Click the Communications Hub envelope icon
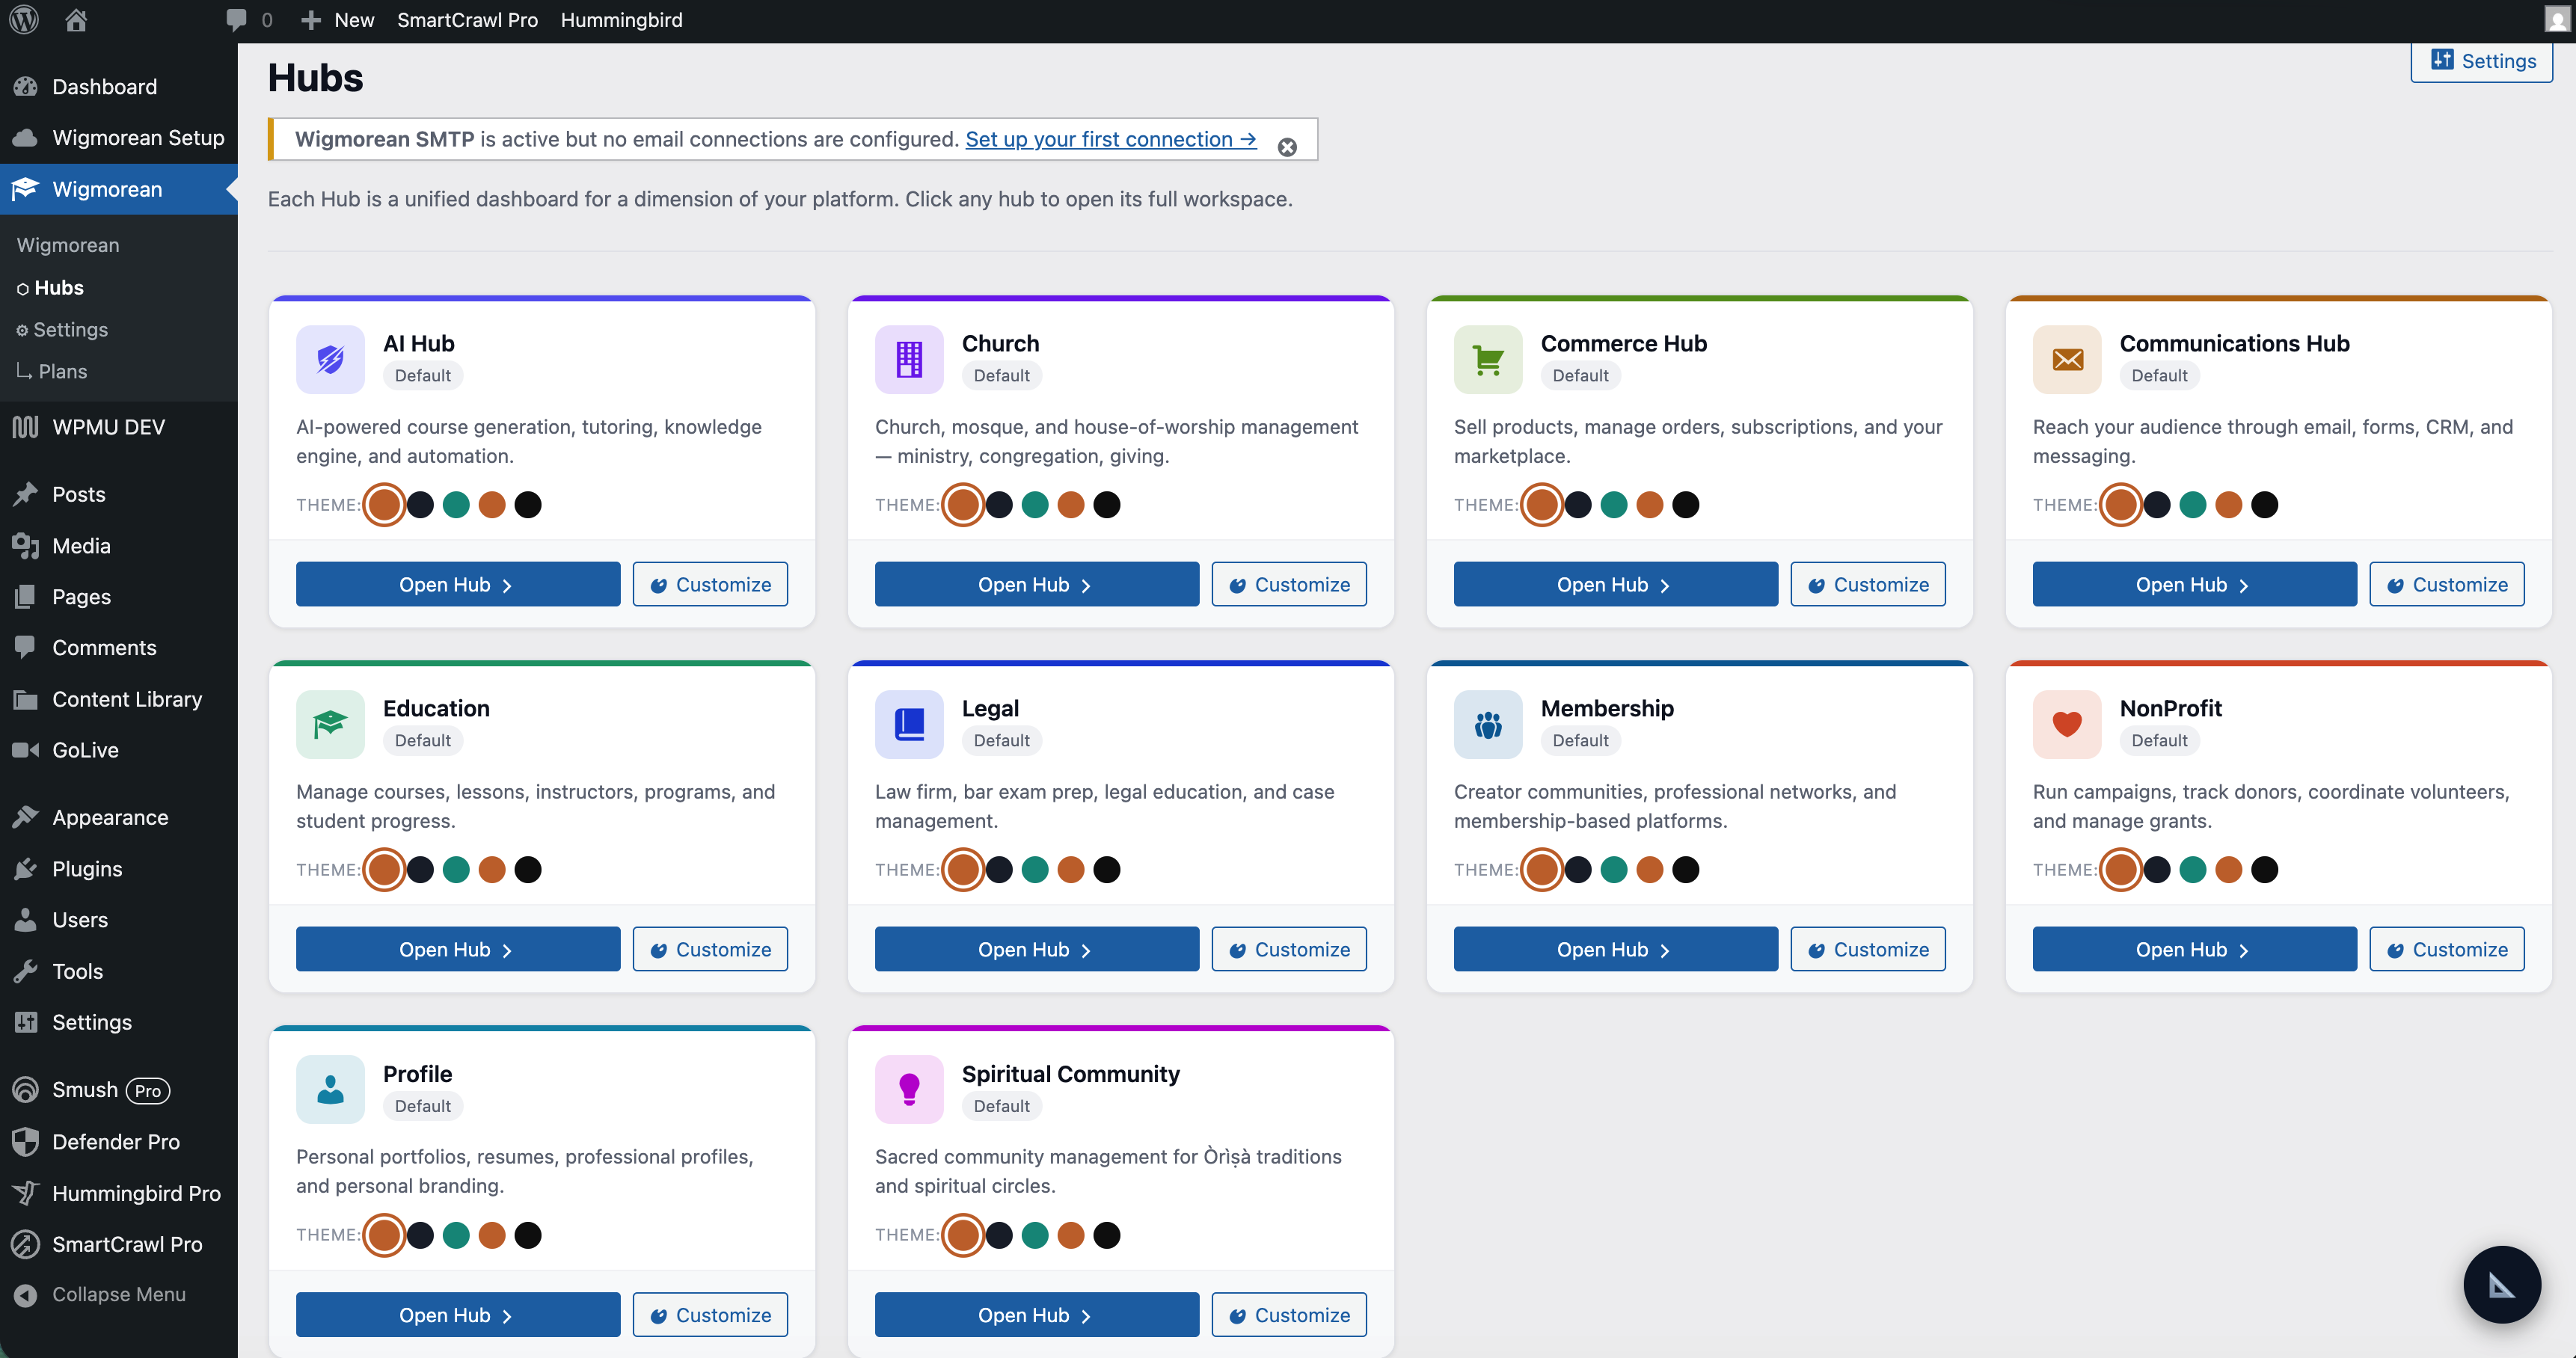 [x=2067, y=359]
